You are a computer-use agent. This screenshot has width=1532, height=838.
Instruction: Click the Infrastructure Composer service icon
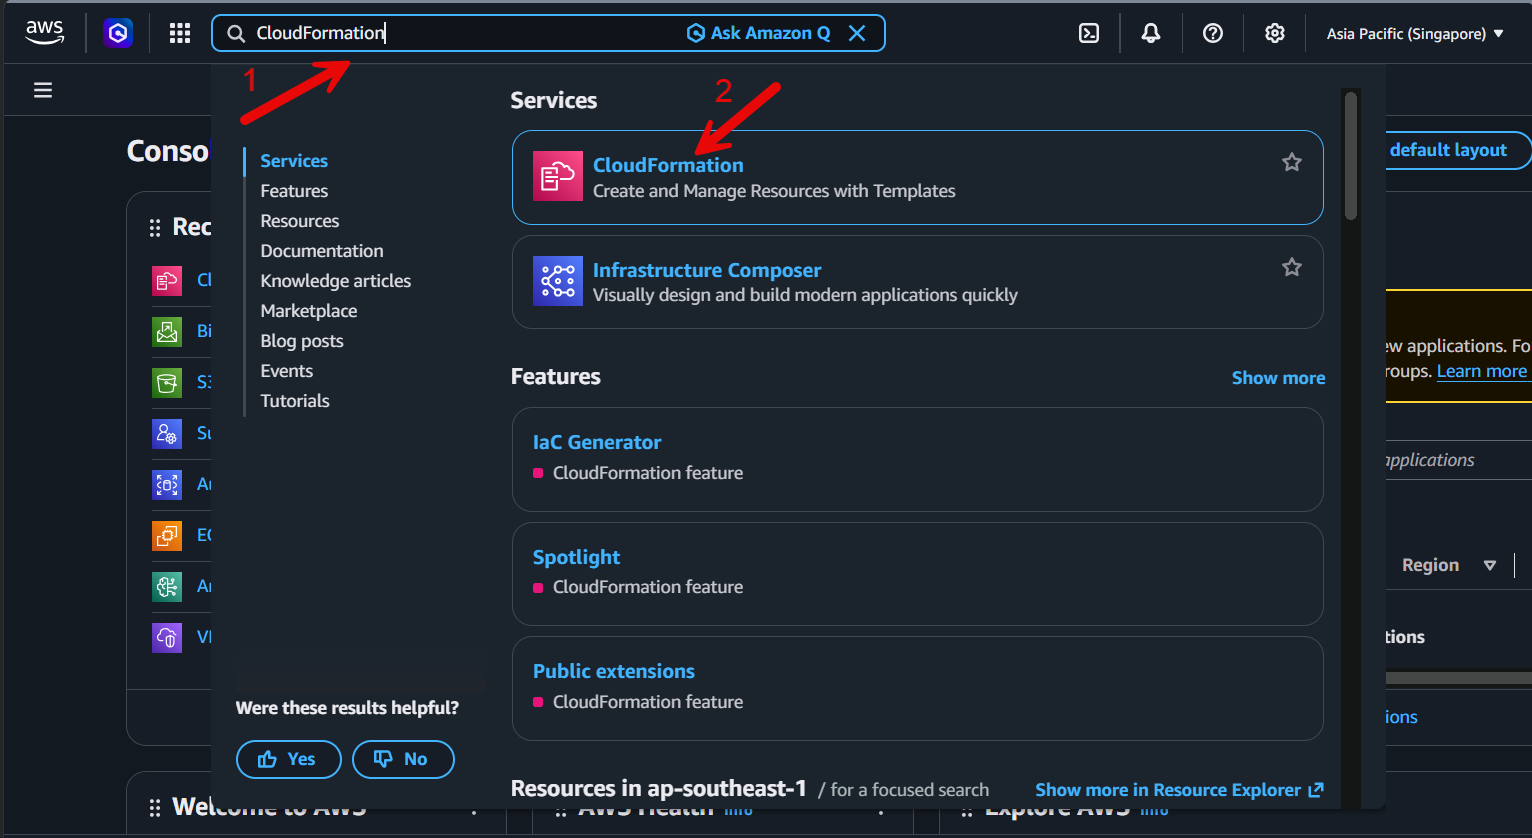click(558, 281)
